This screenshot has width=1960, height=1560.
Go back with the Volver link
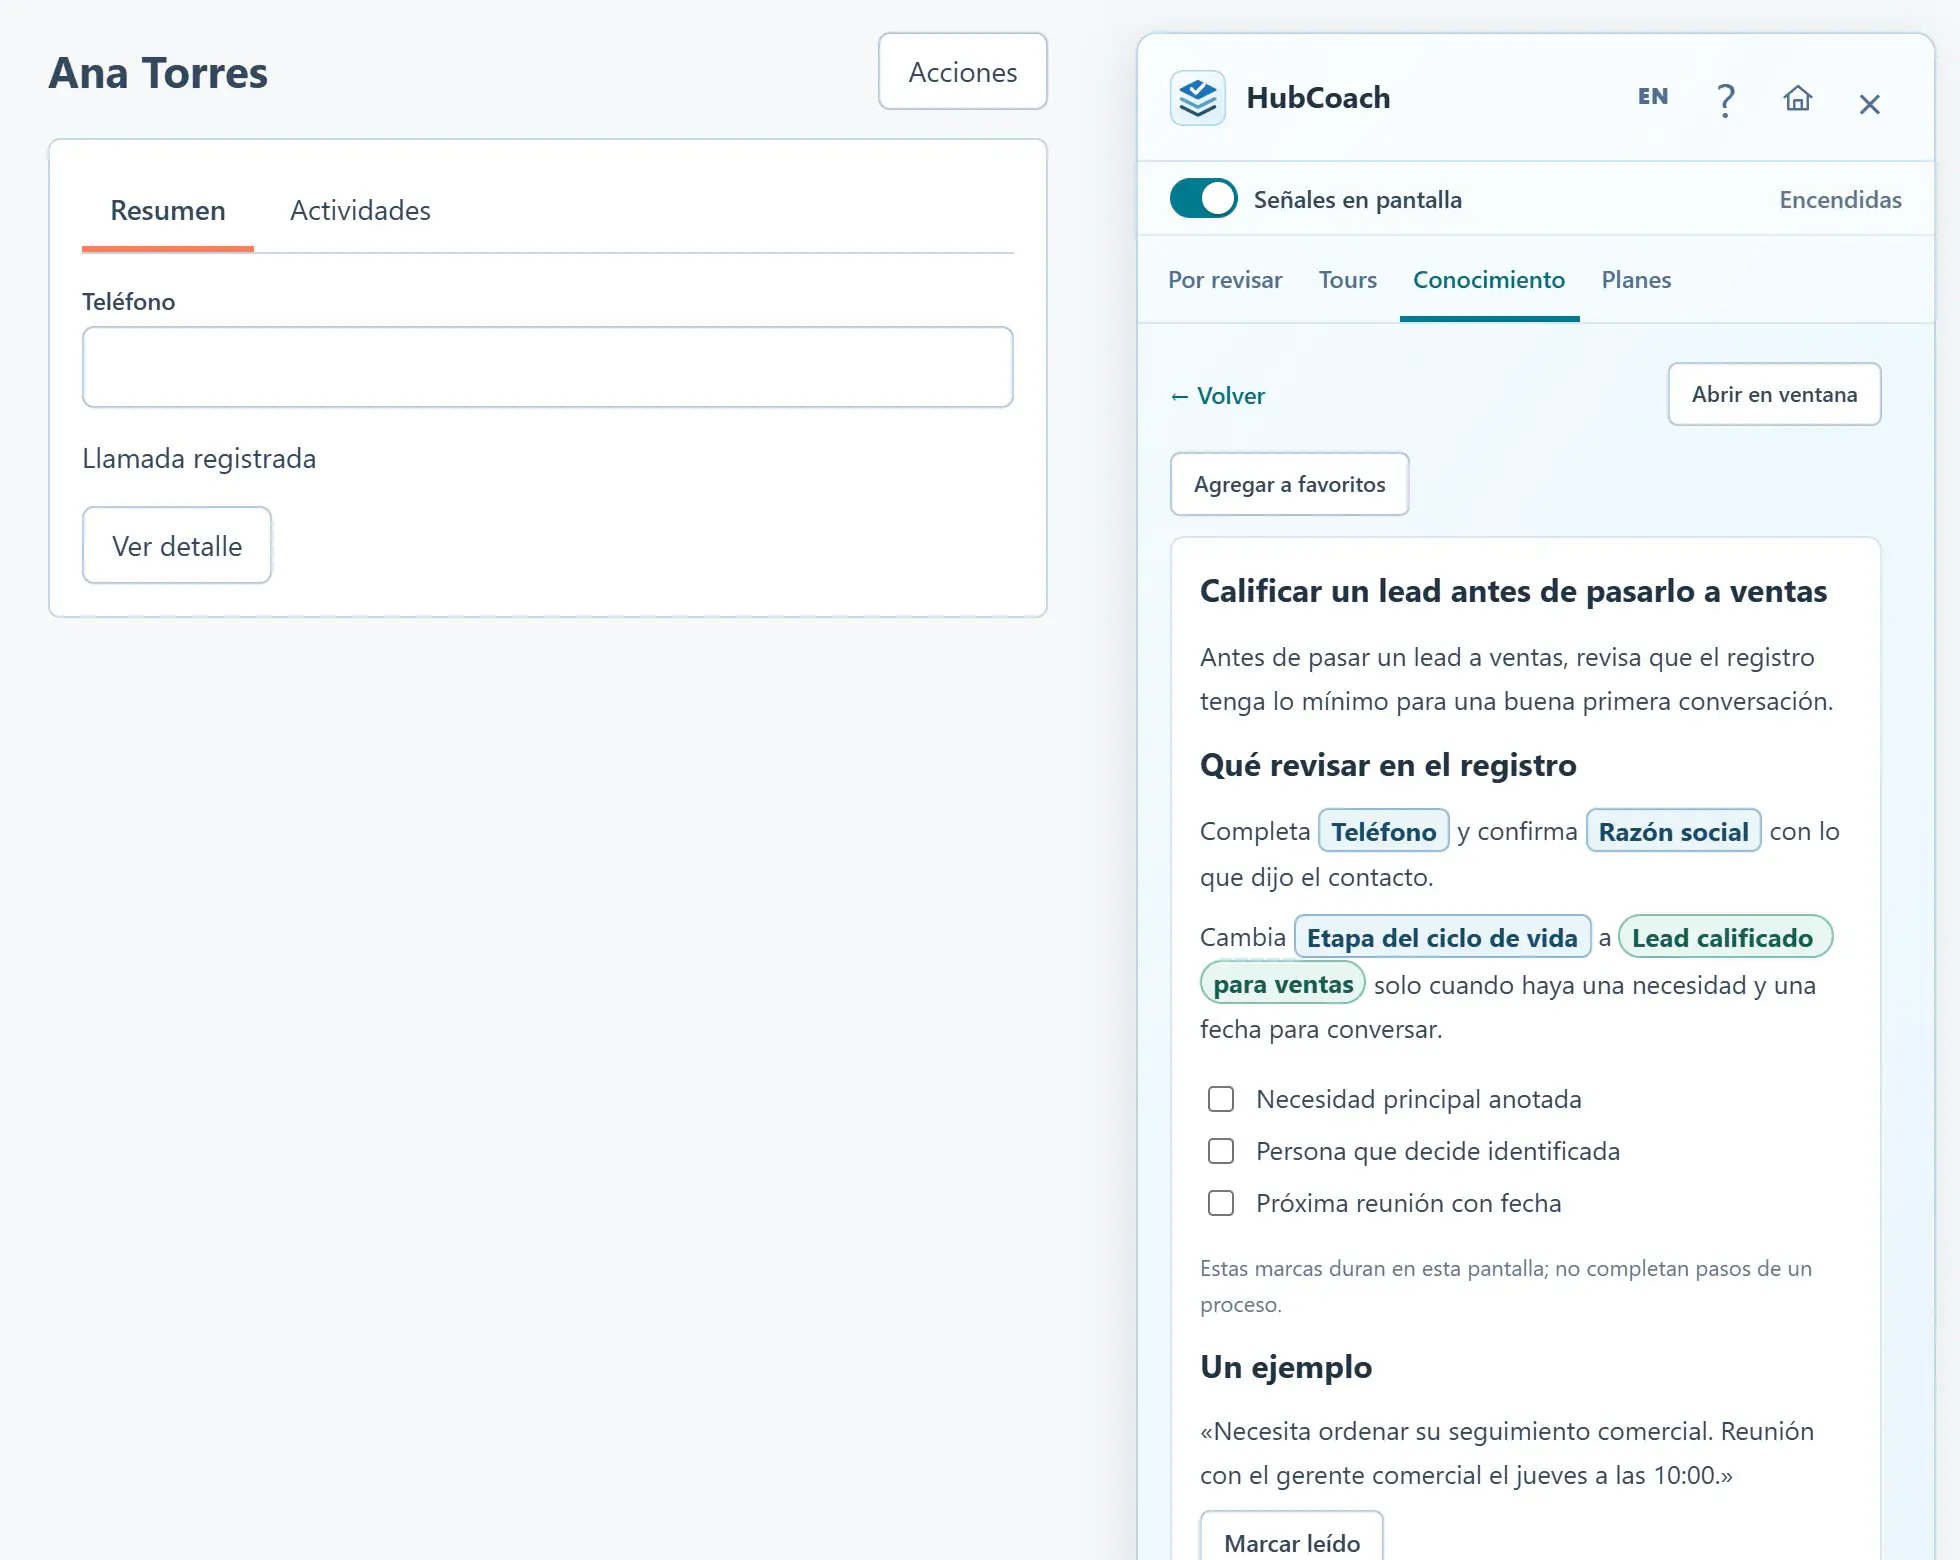1218,396
